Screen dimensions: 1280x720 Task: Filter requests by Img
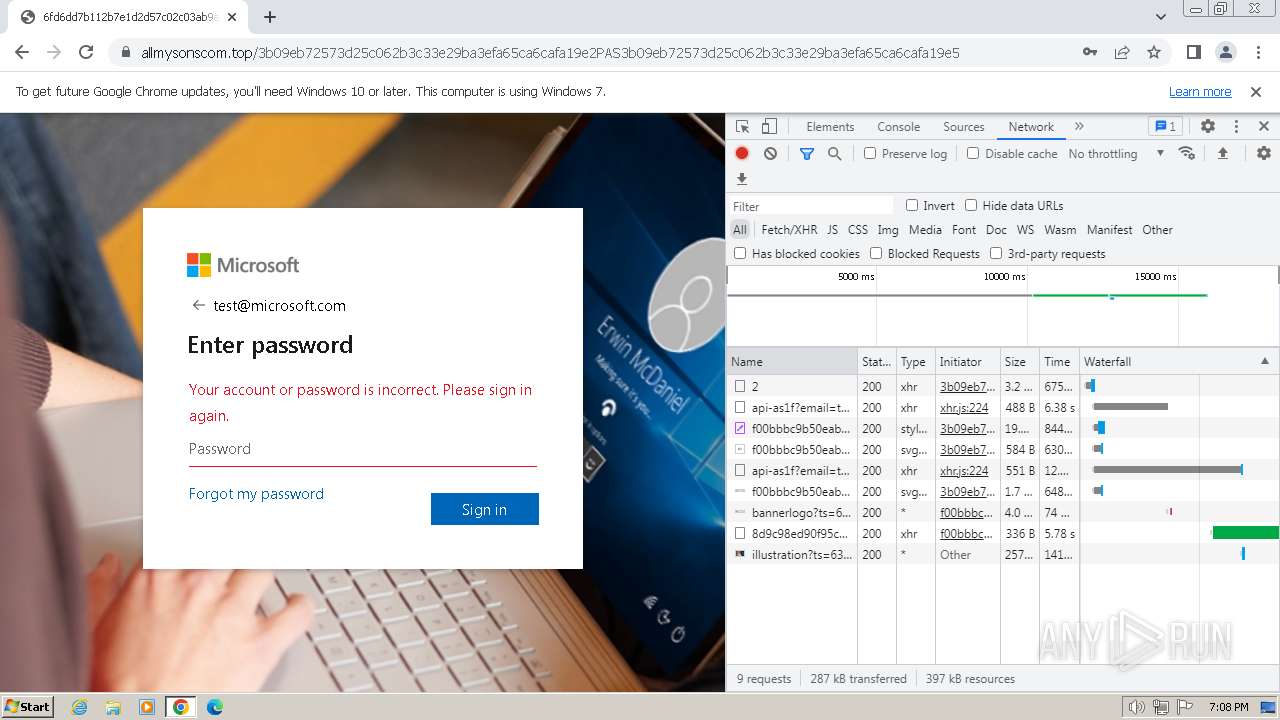point(888,229)
